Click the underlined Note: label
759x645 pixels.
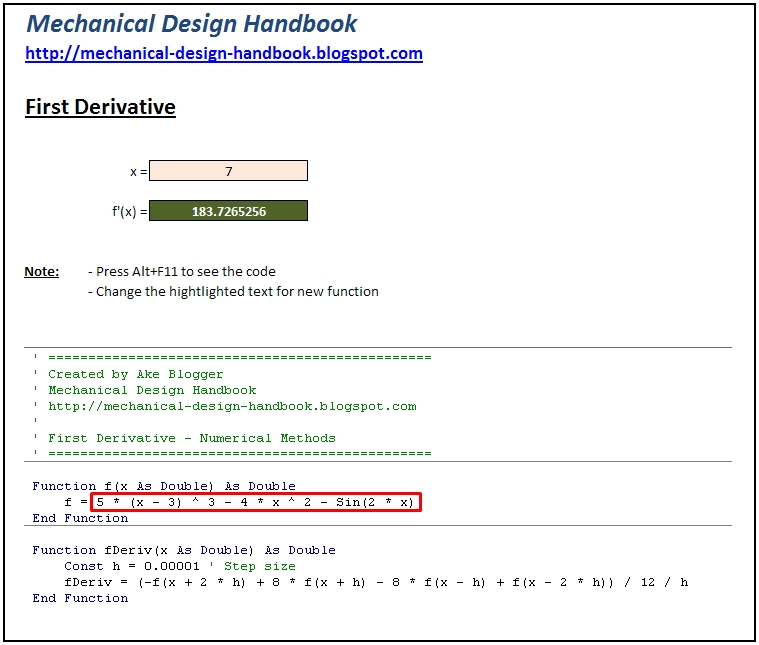[42, 272]
